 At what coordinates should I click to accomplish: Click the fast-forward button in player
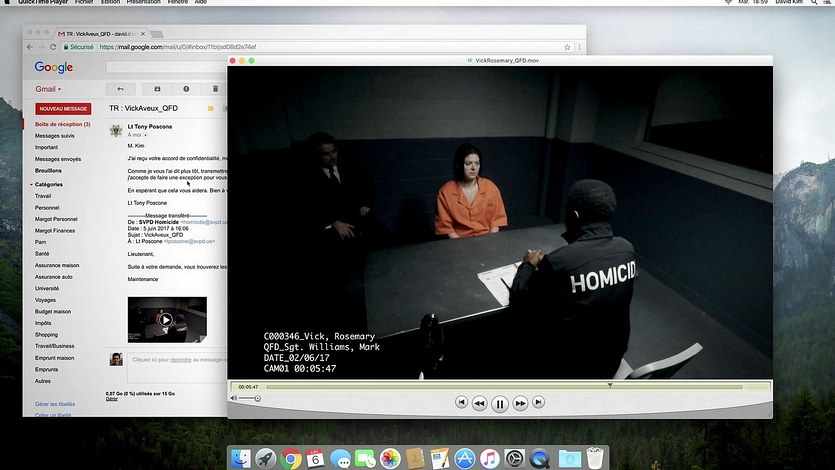[520, 403]
